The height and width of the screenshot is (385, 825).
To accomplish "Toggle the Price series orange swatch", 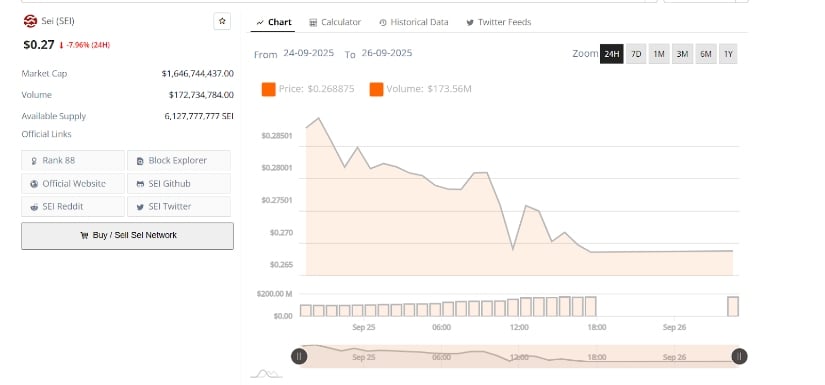I will point(268,89).
